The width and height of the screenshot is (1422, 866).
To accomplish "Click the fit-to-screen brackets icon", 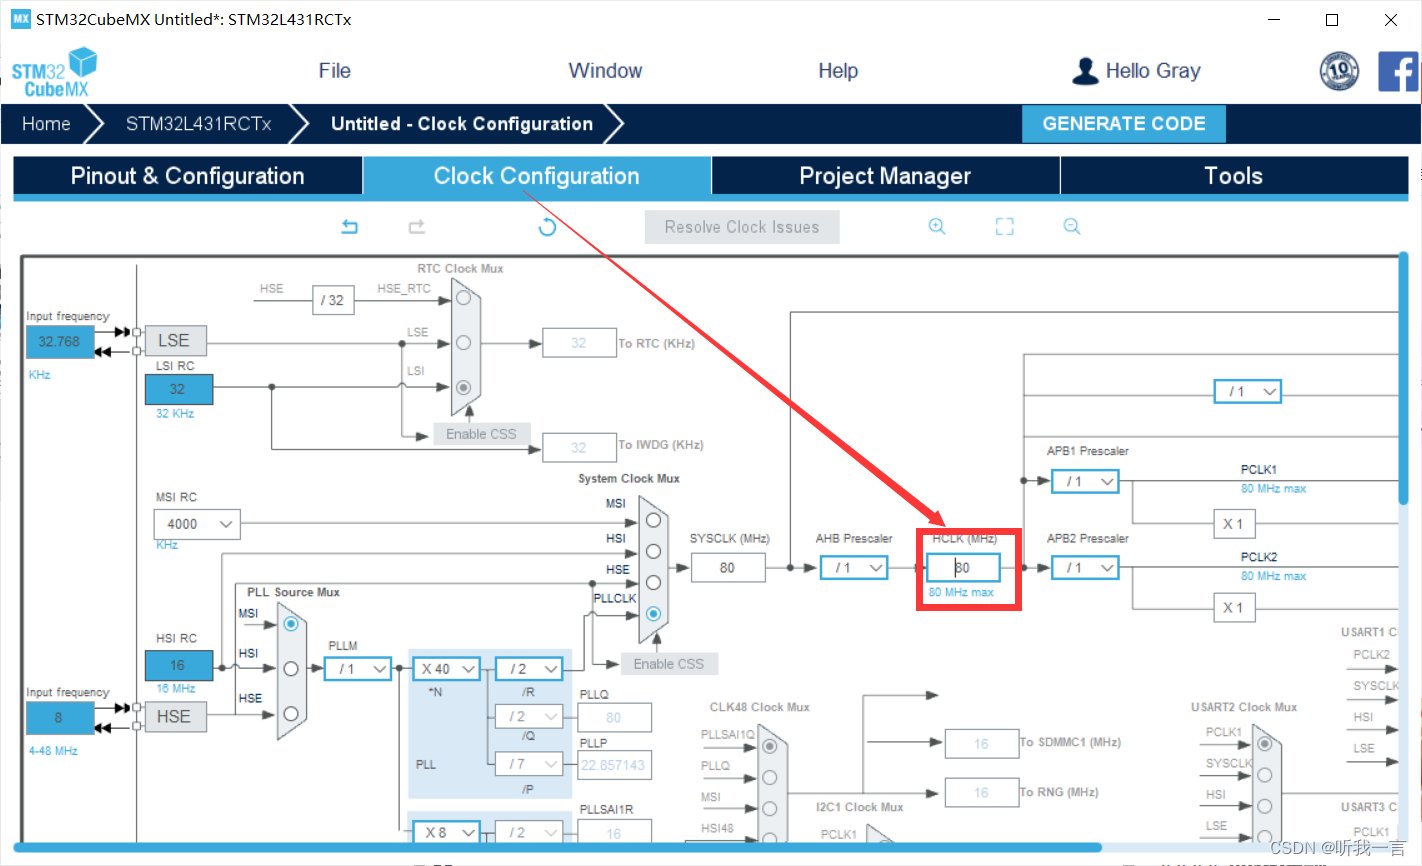I will 1005,227.
